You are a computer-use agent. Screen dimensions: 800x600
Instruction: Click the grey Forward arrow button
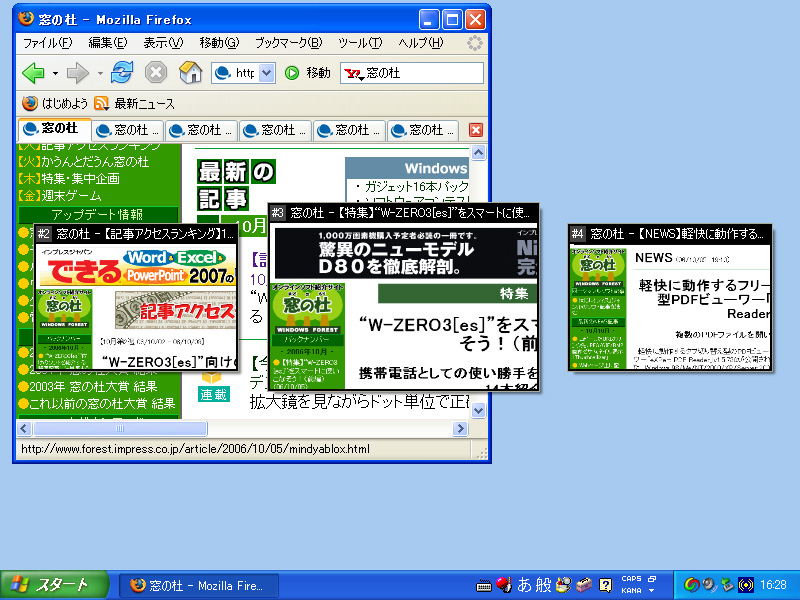click(x=78, y=73)
